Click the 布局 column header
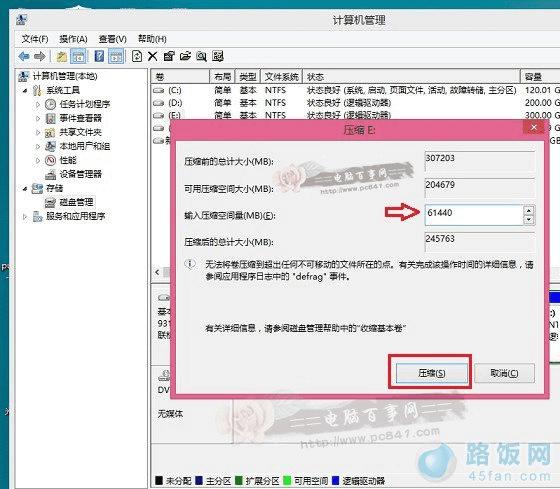The height and width of the screenshot is (489, 560). [222, 76]
